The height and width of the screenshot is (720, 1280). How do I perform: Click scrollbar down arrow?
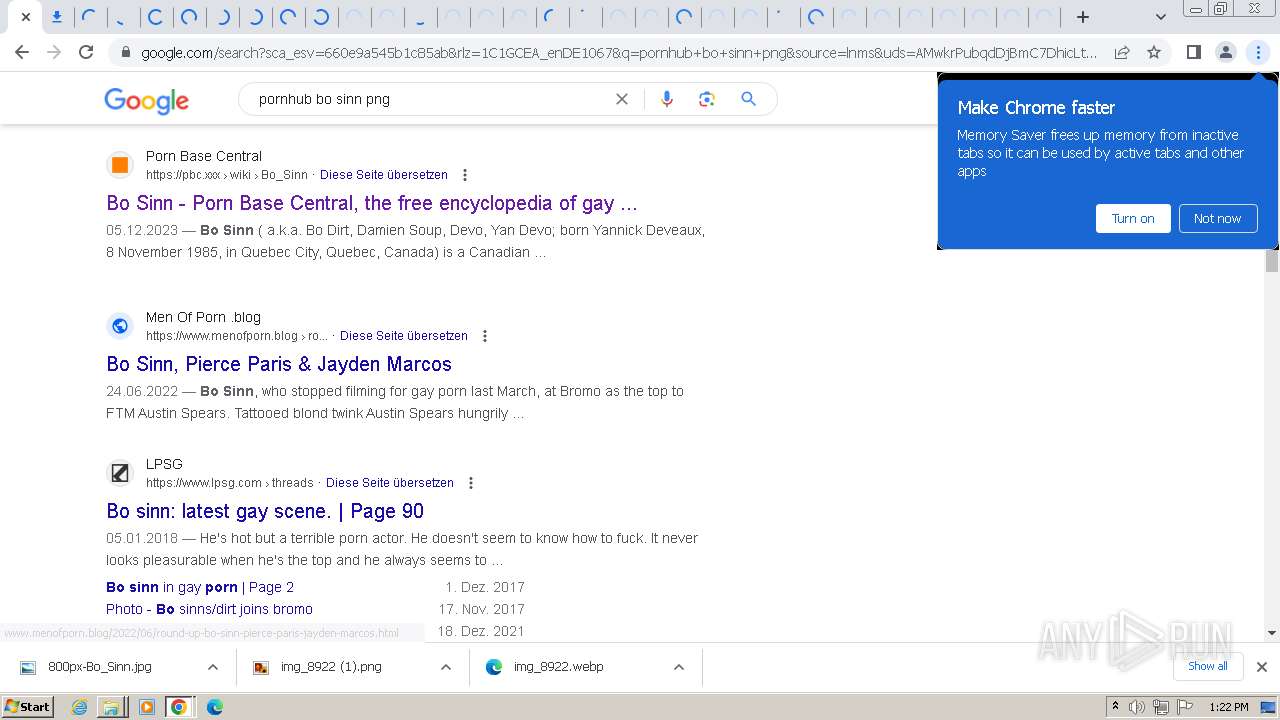pos(1272,633)
